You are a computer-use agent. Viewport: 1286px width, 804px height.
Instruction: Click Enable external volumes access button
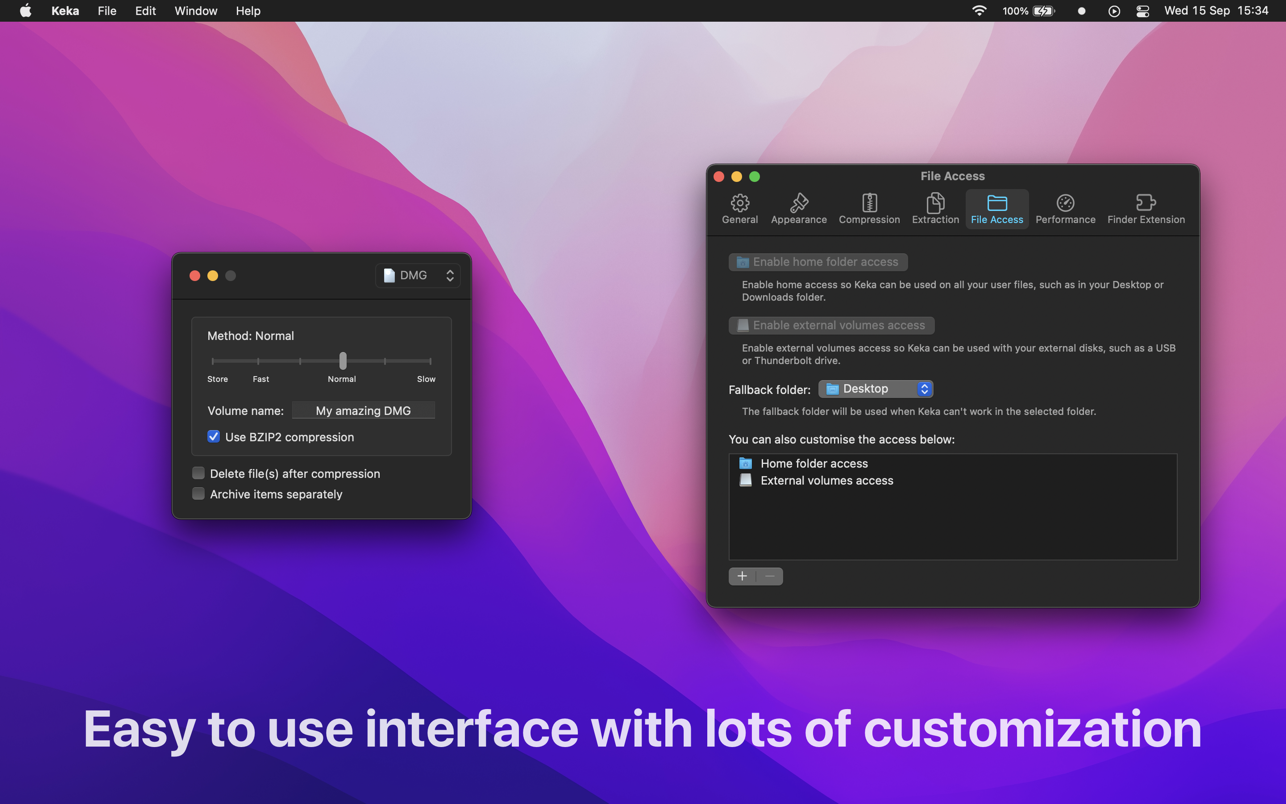[831, 325]
